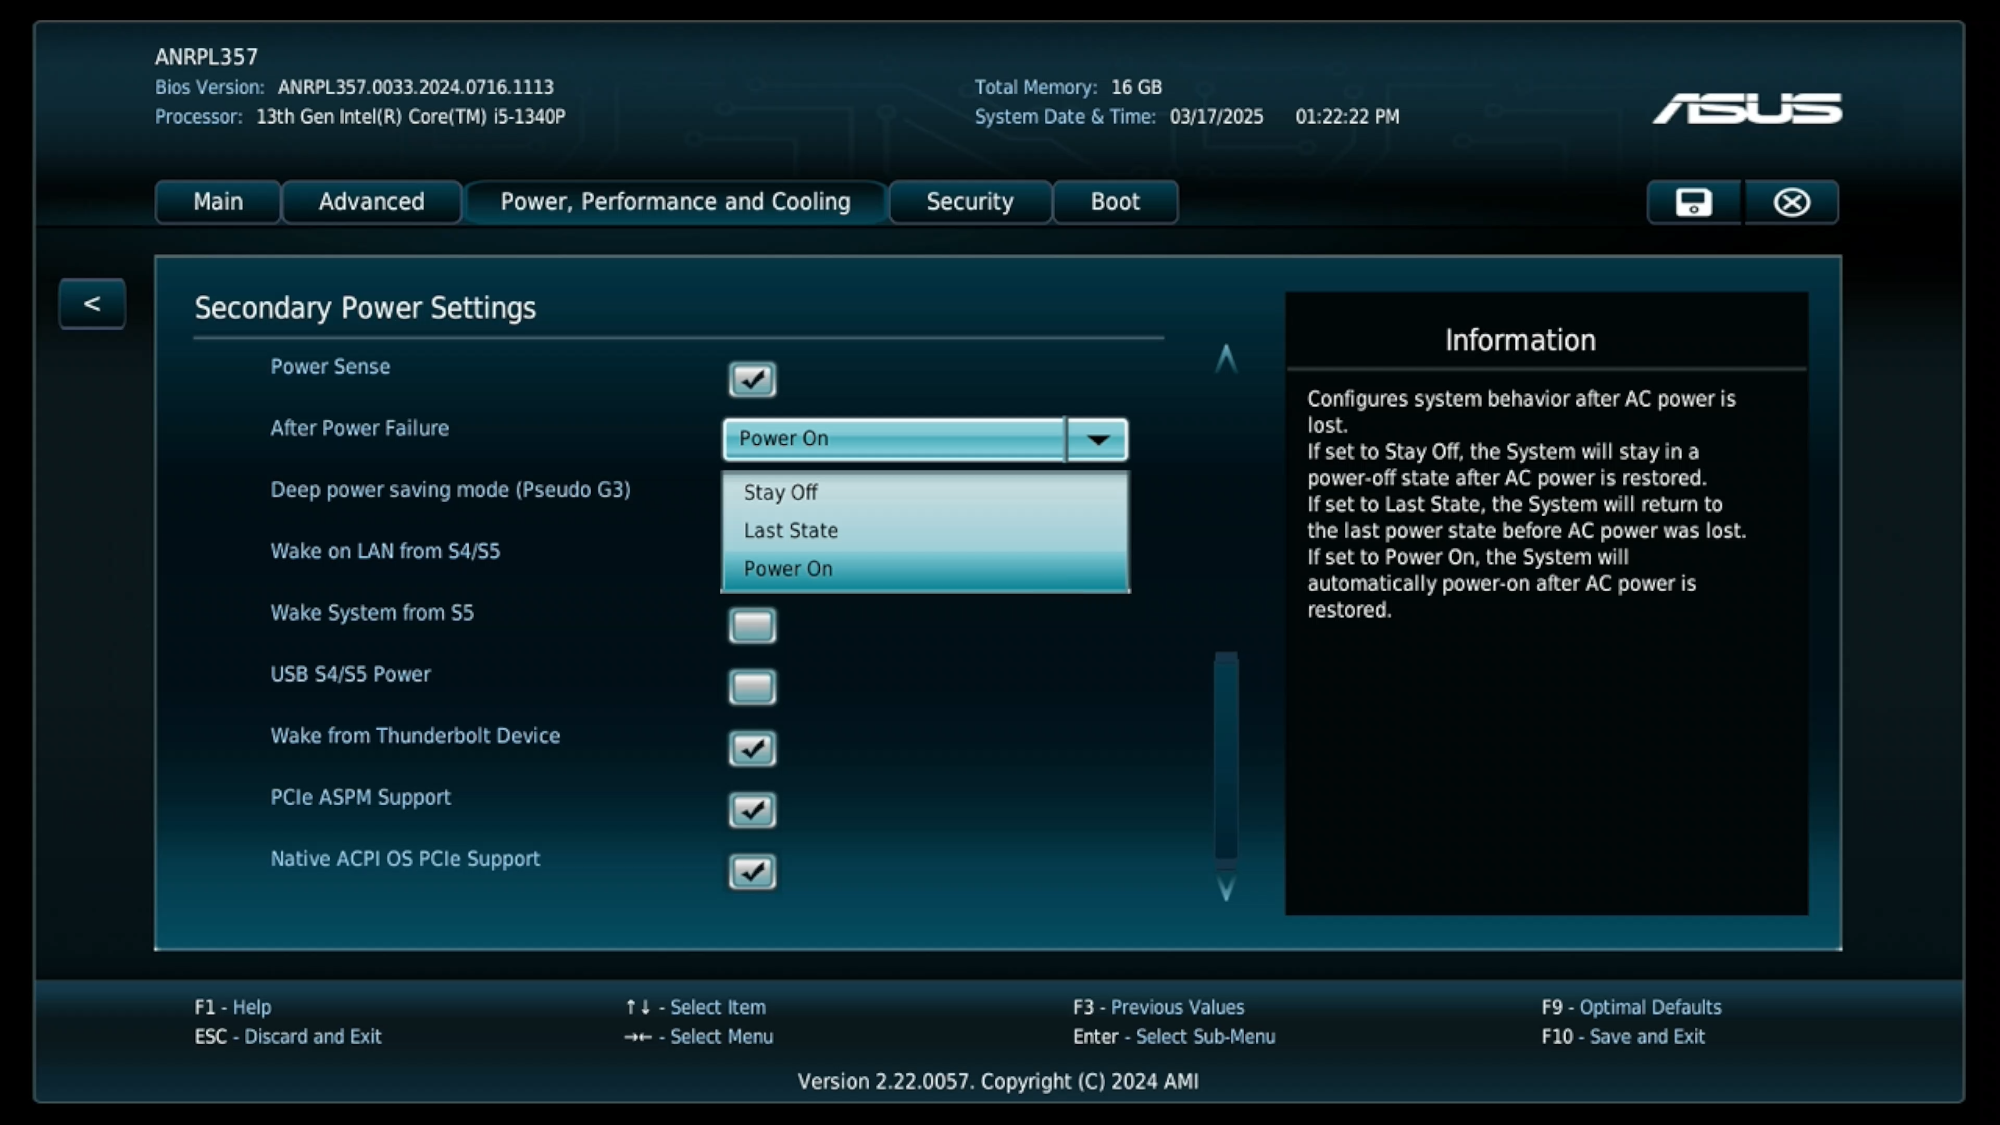Click the Select Menu hint

[x=699, y=1037]
